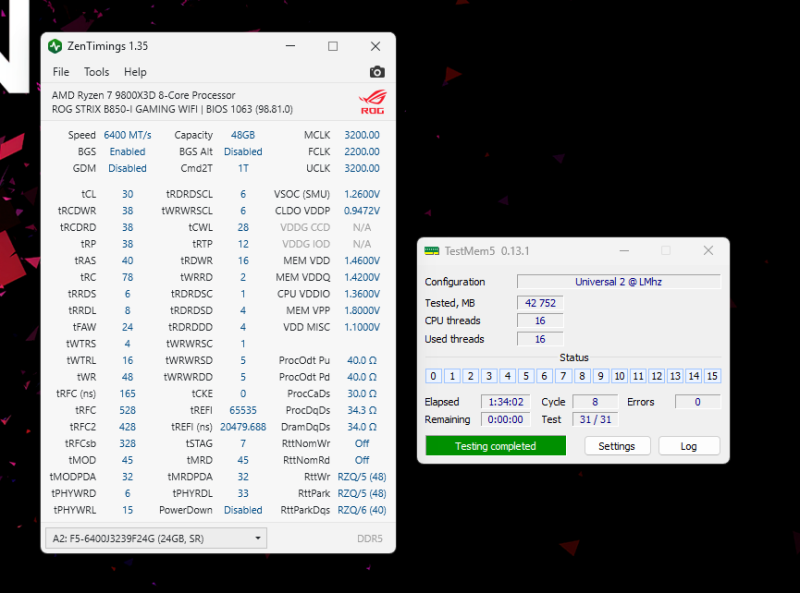This screenshot has height=593, width=800.
Task: Click the Test 31 / 31 field
Action: (x=595, y=419)
